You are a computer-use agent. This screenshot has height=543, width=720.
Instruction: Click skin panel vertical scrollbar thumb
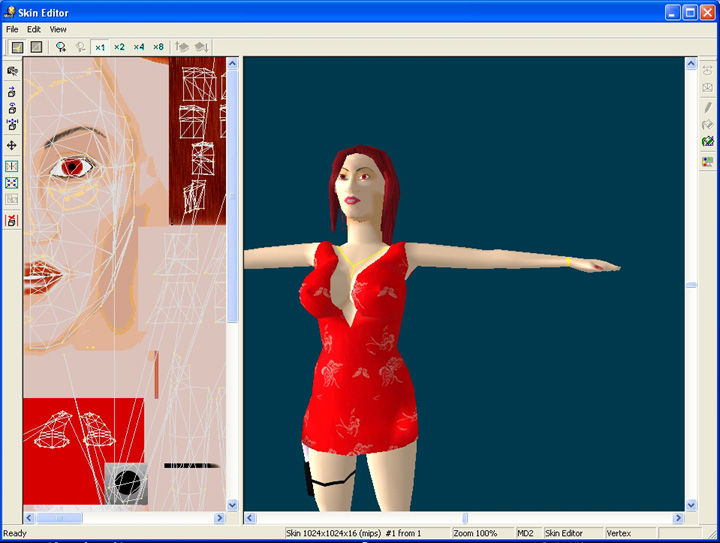[232, 196]
